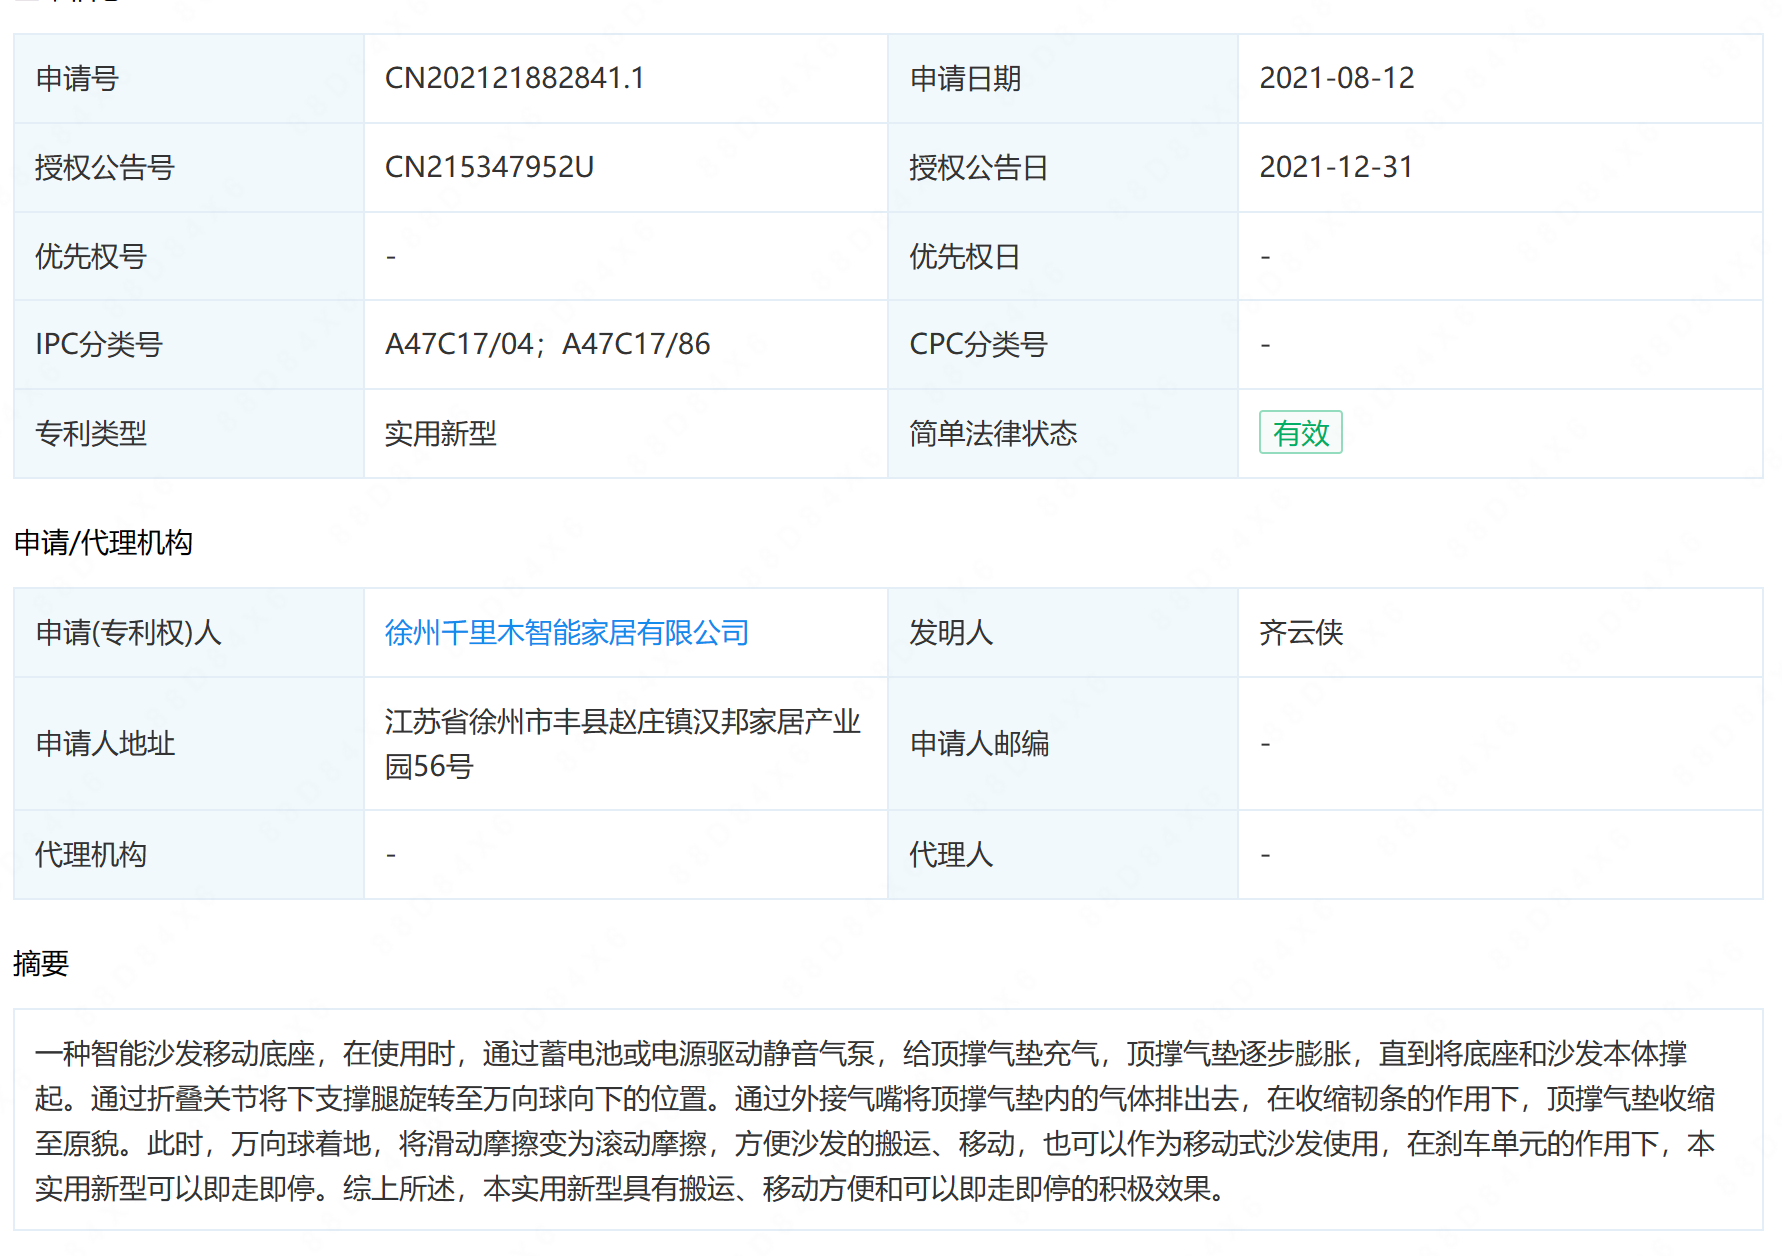Click the 申请人邮编 label cell
The height and width of the screenshot is (1256, 1782).
(1063, 744)
